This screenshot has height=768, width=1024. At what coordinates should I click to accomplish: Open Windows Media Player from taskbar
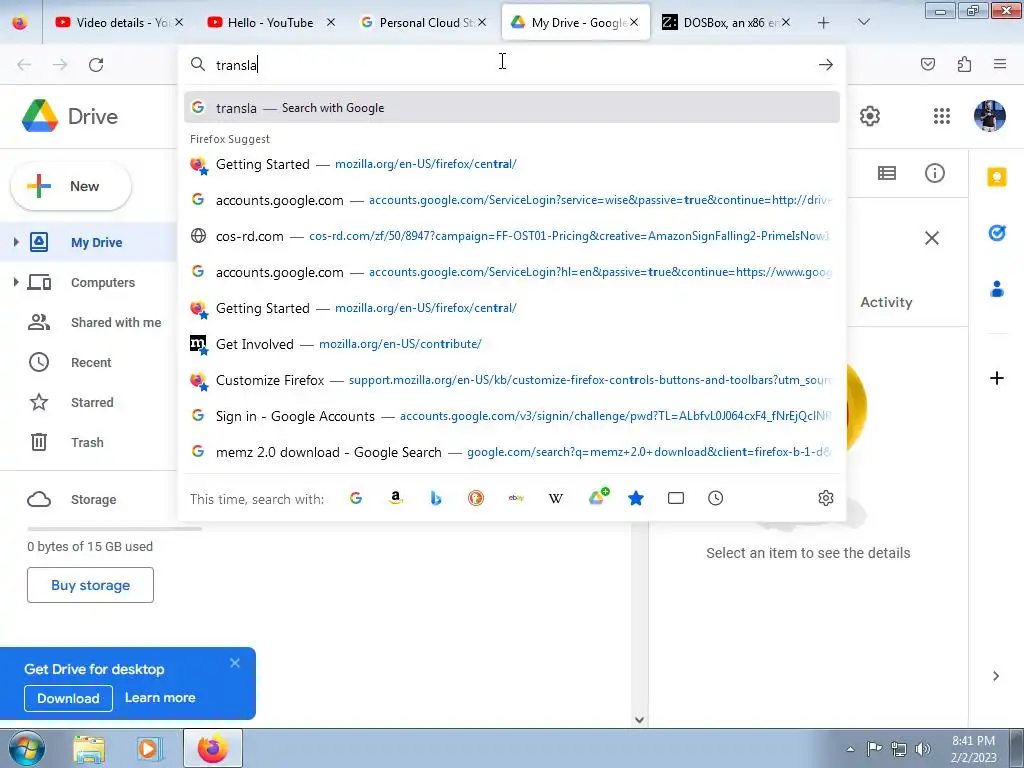[148, 748]
